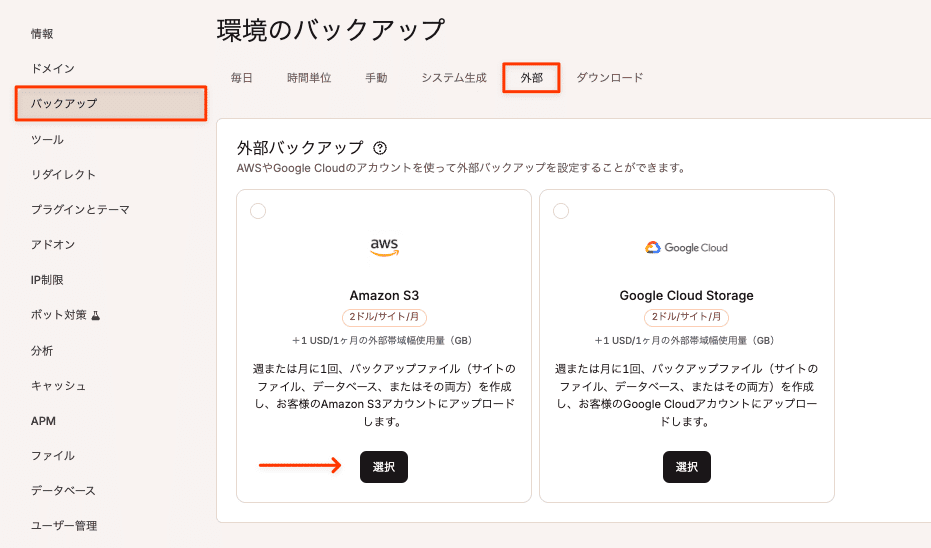
Task: Switch to the 毎日 tab
Action: point(242,78)
